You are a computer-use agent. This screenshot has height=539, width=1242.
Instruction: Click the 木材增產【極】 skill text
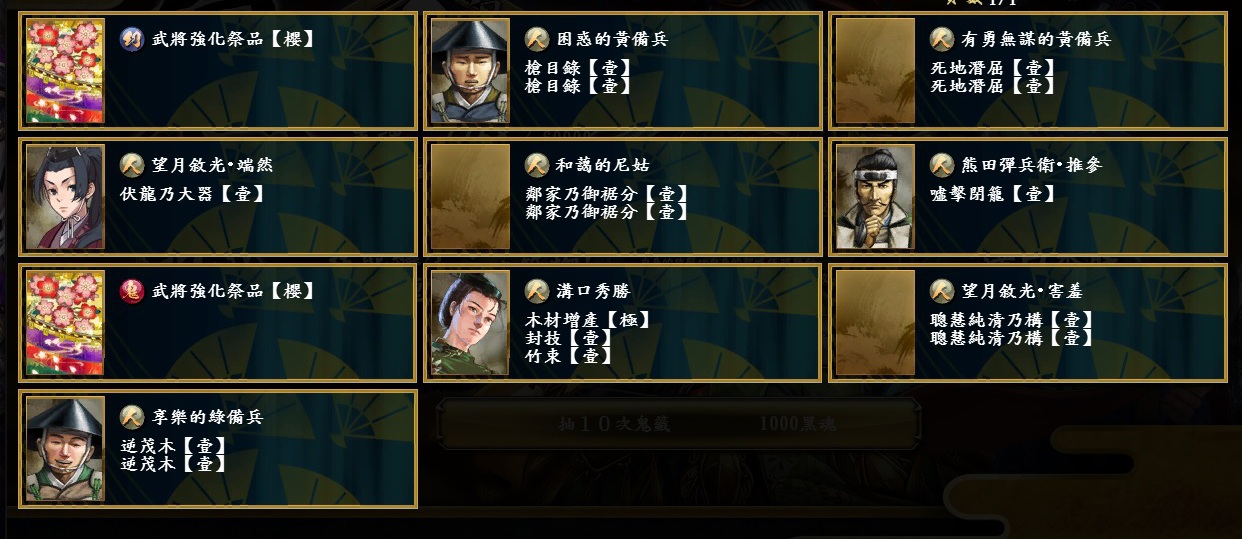(x=589, y=320)
